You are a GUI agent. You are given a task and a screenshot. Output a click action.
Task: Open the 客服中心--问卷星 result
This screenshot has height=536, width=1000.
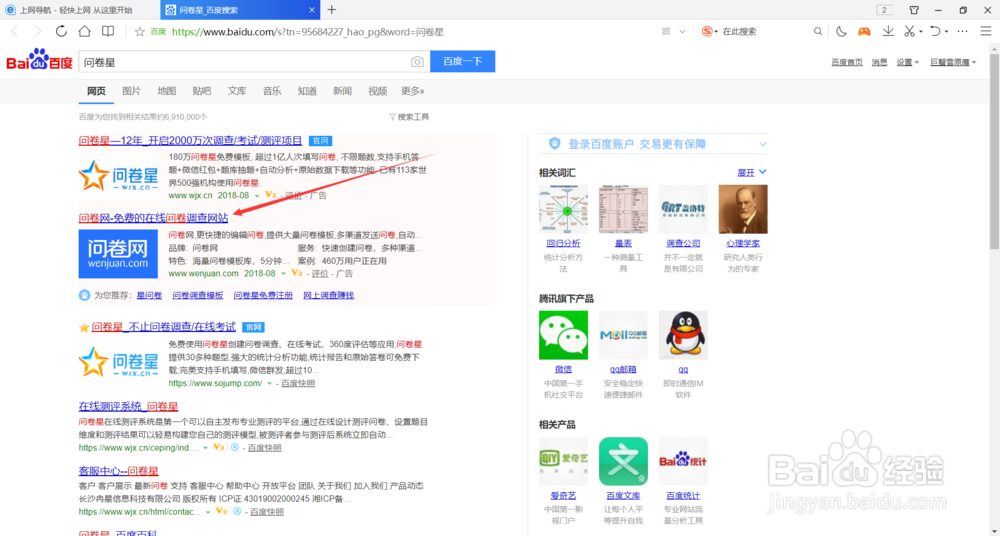[119, 471]
